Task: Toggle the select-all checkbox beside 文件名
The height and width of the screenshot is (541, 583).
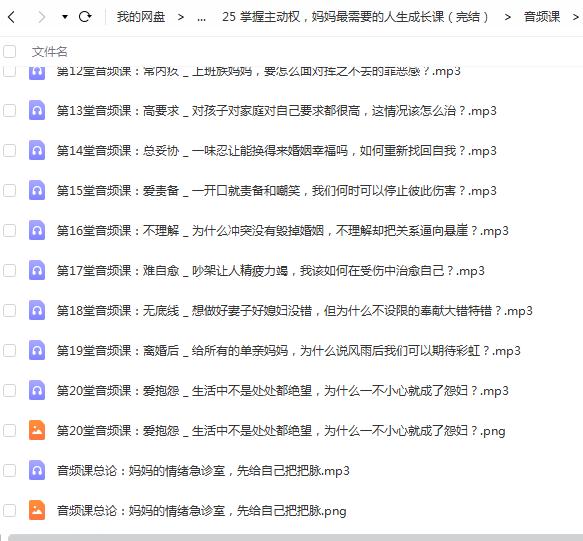Action: tap(10, 51)
